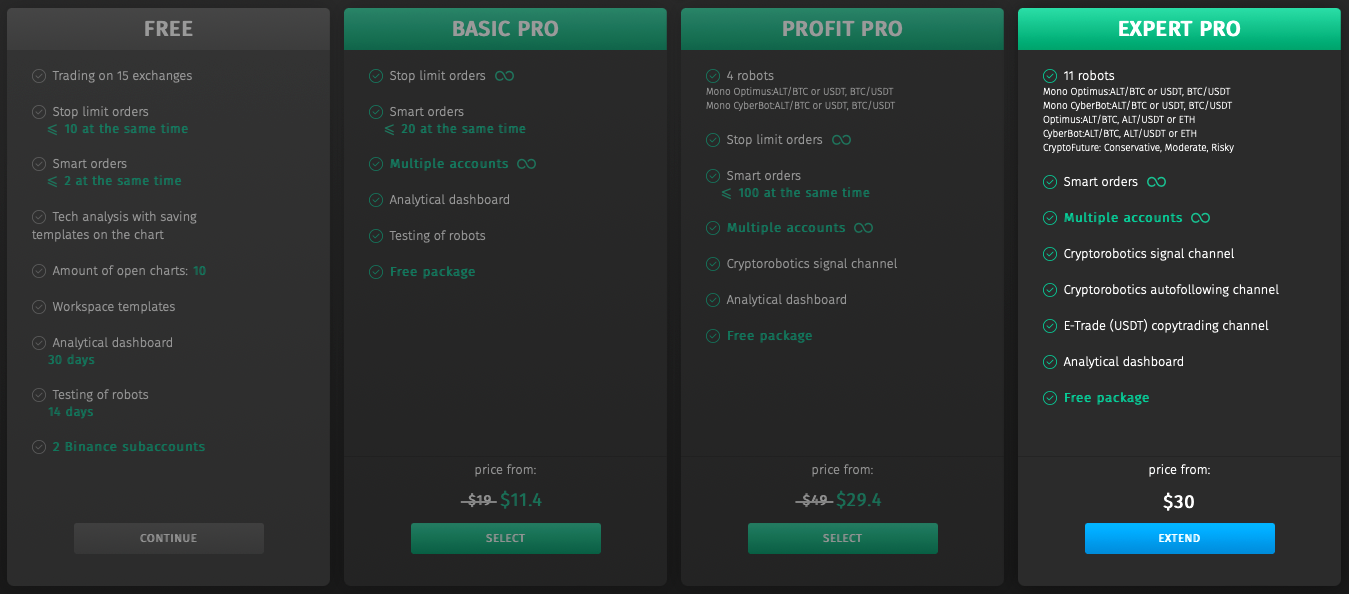Viewport: 1349px width, 594px height.
Task: Click check icon next to 11 robots
Action: pos(1050,76)
